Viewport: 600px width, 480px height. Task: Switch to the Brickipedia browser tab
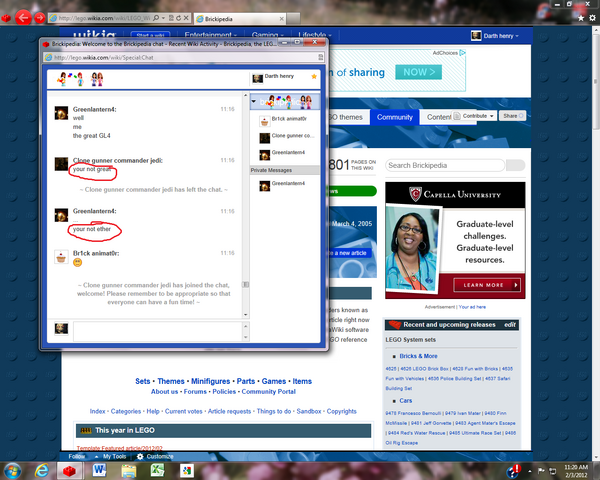[240, 19]
